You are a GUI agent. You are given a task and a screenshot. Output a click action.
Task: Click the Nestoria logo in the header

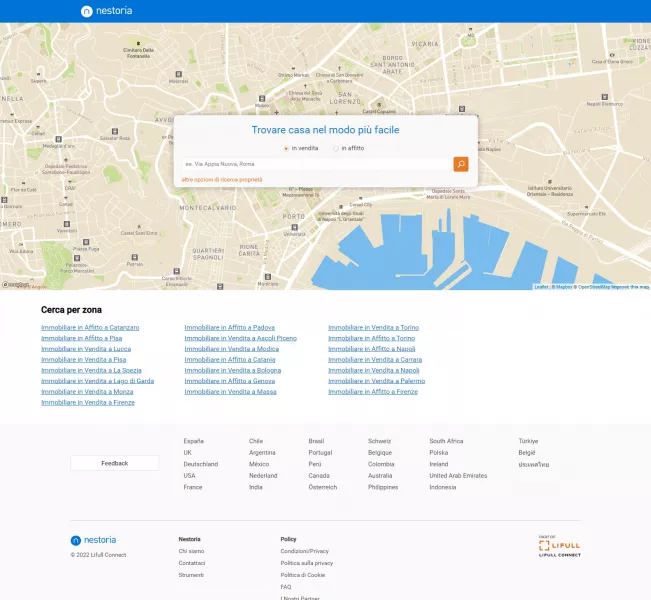pyautogui.click(x=107, y=11)
